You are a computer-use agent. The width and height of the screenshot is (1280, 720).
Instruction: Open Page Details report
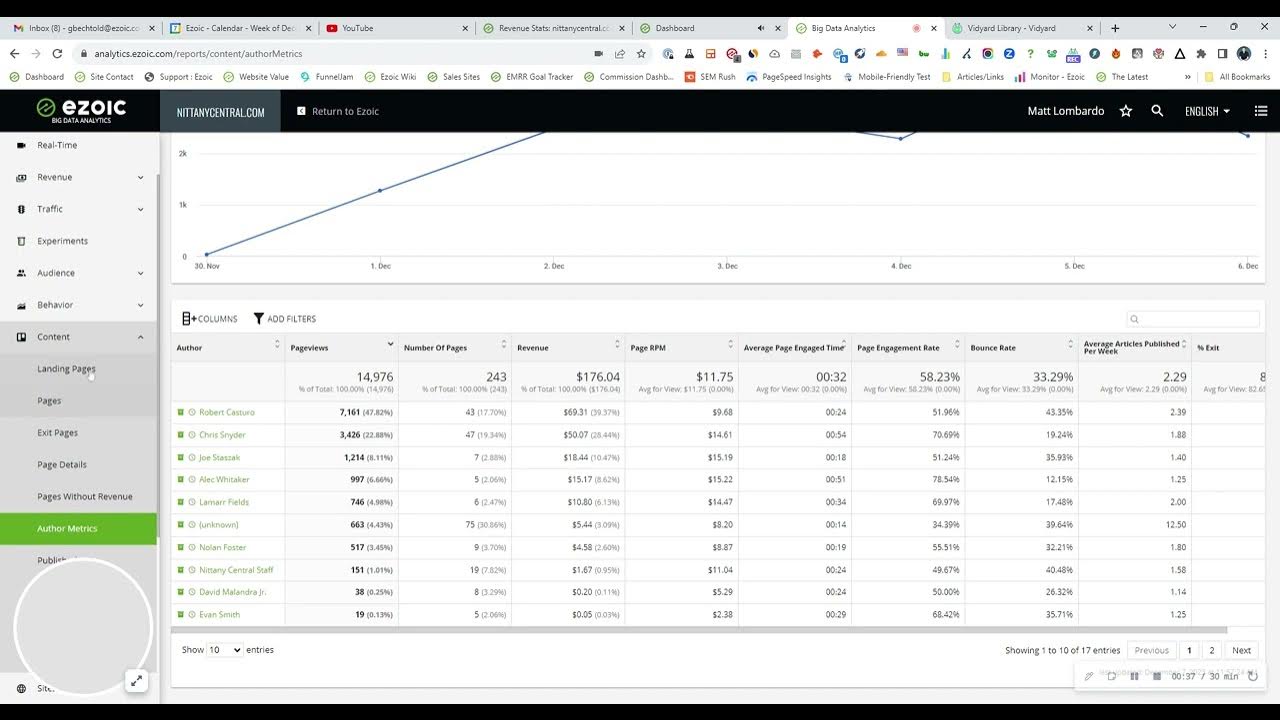[62, 465]
